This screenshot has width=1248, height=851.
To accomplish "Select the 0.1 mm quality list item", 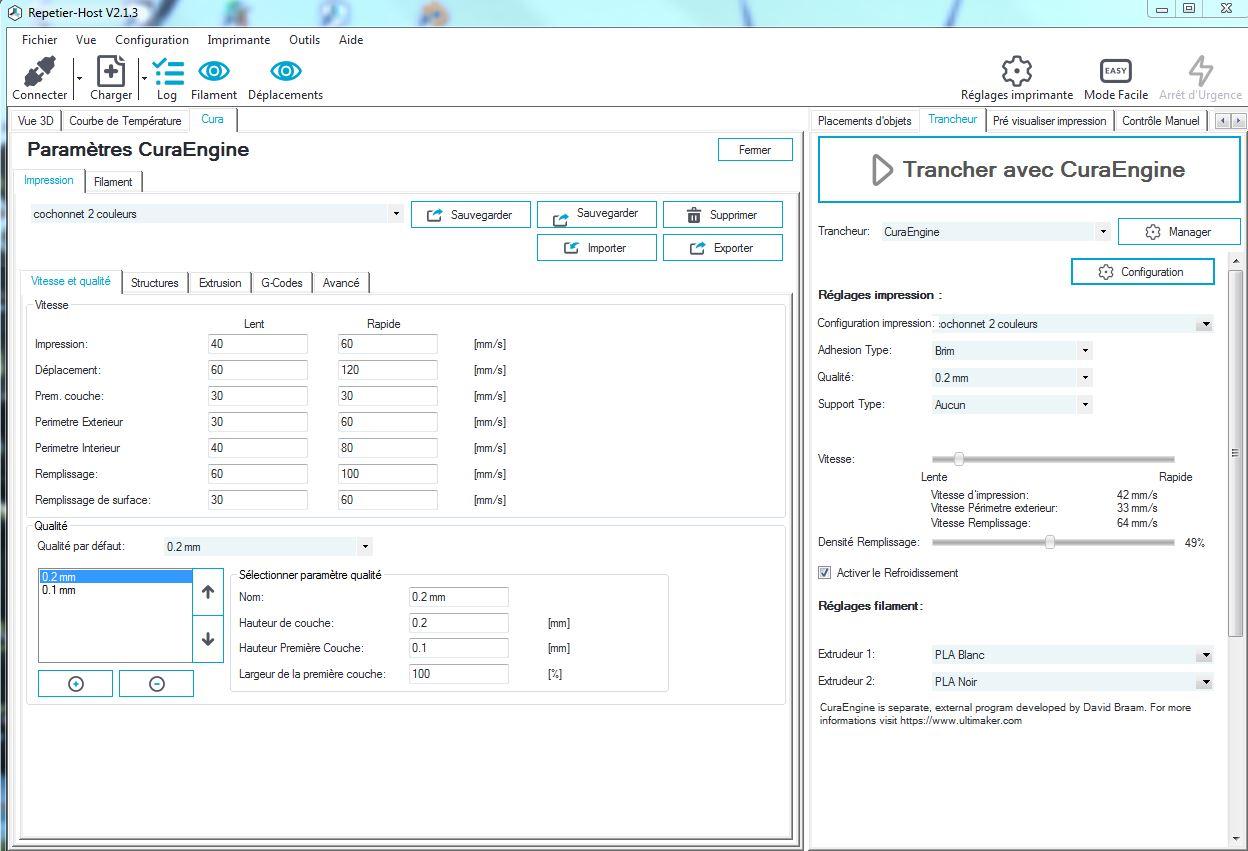I will point(115,591).
